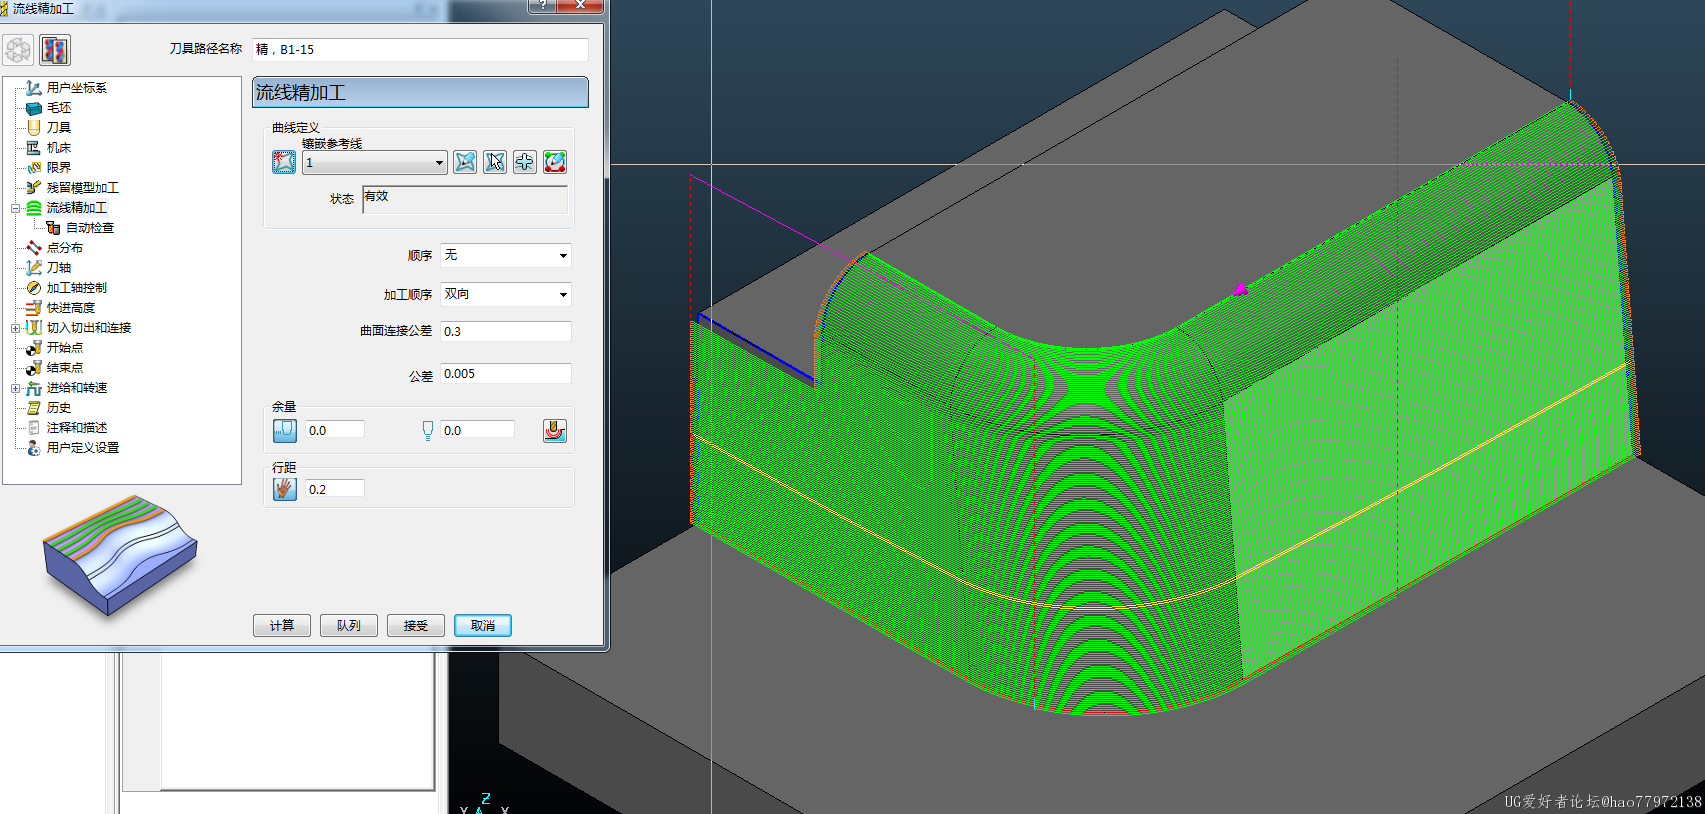Click the 队列 queue button

[x=349, y=625]
